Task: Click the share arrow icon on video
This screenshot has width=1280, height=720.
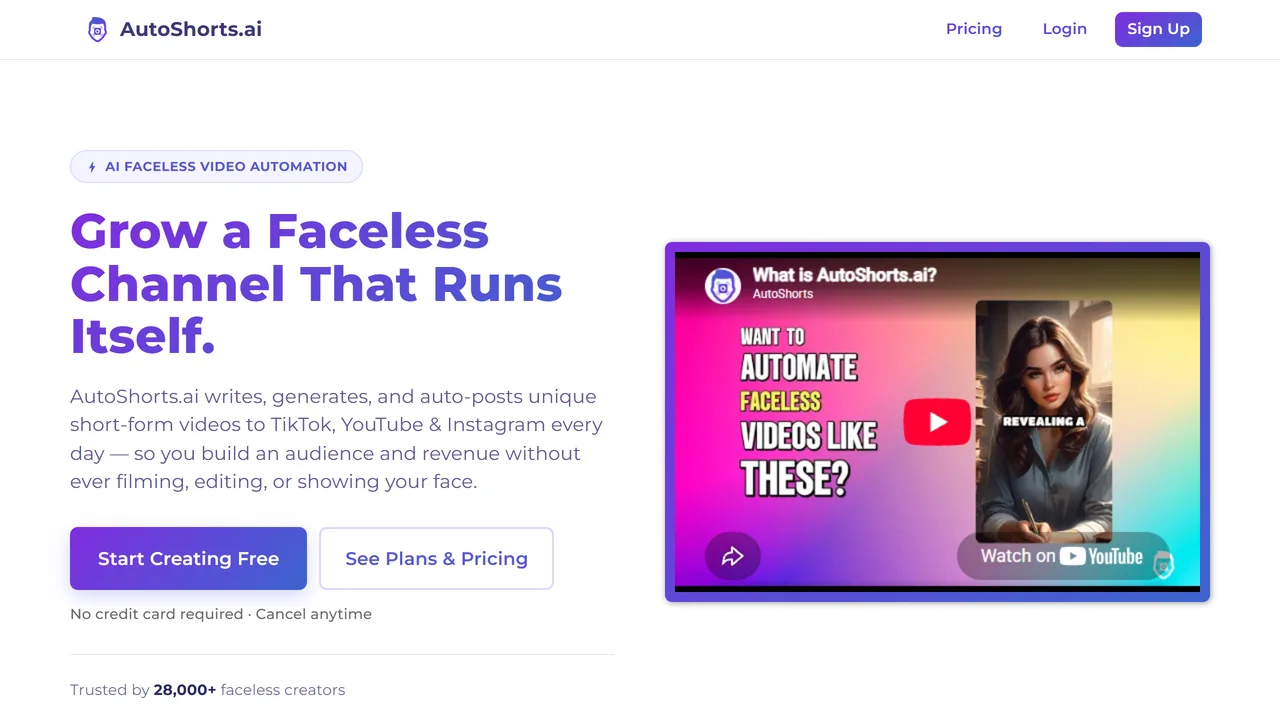Action: pyautogui.click(x=733, y=556)
